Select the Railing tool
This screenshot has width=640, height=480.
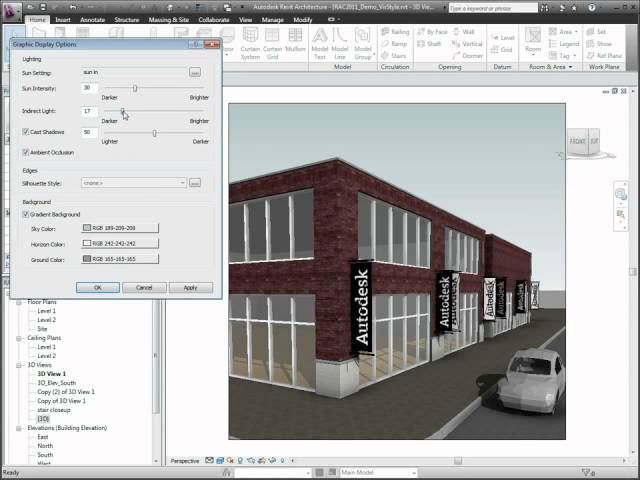(395, 31)
